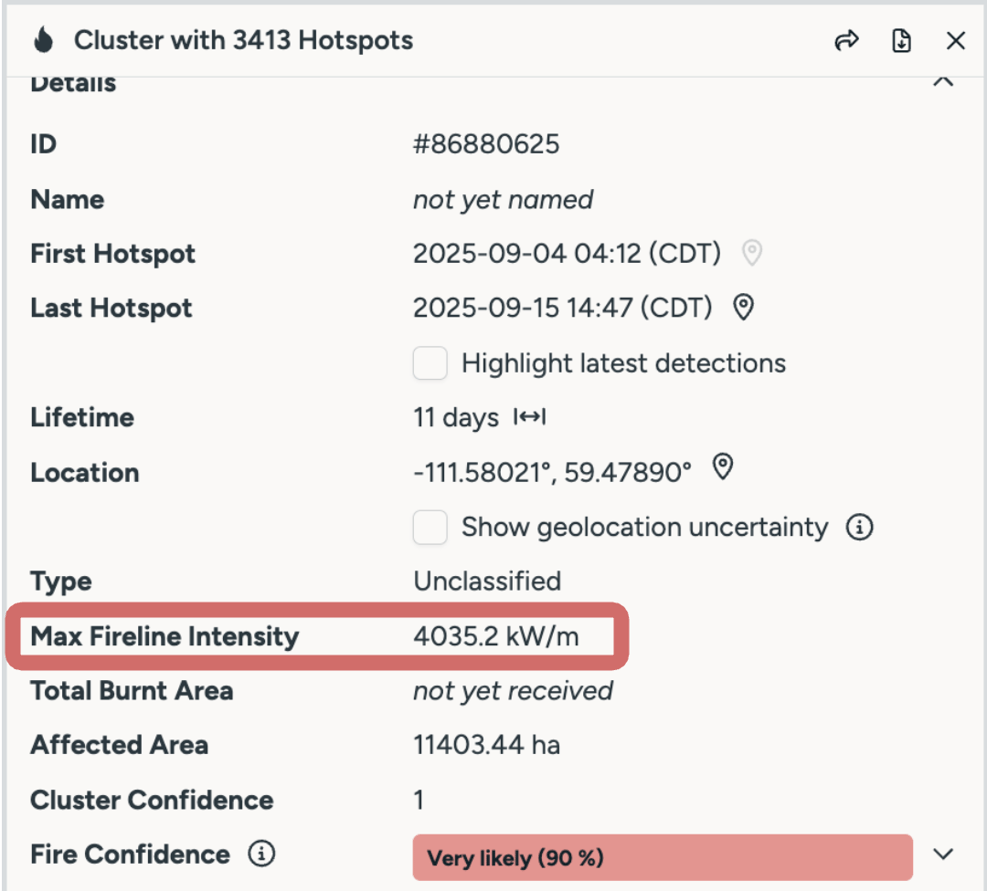Image resolution: width=987 pixels, height=891 pixels.
Task: Close the cluster details panel
Action: coord(955,41)
